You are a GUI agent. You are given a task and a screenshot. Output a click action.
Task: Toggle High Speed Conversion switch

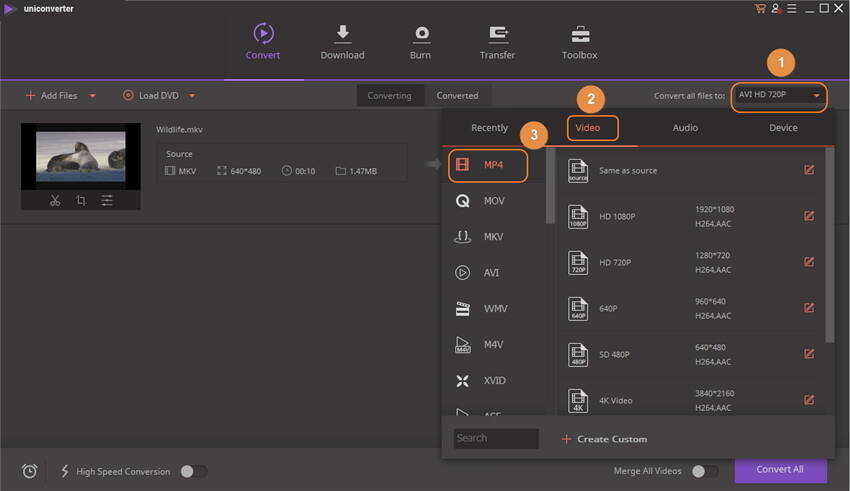pyautogui.click(x=194, y=471)
